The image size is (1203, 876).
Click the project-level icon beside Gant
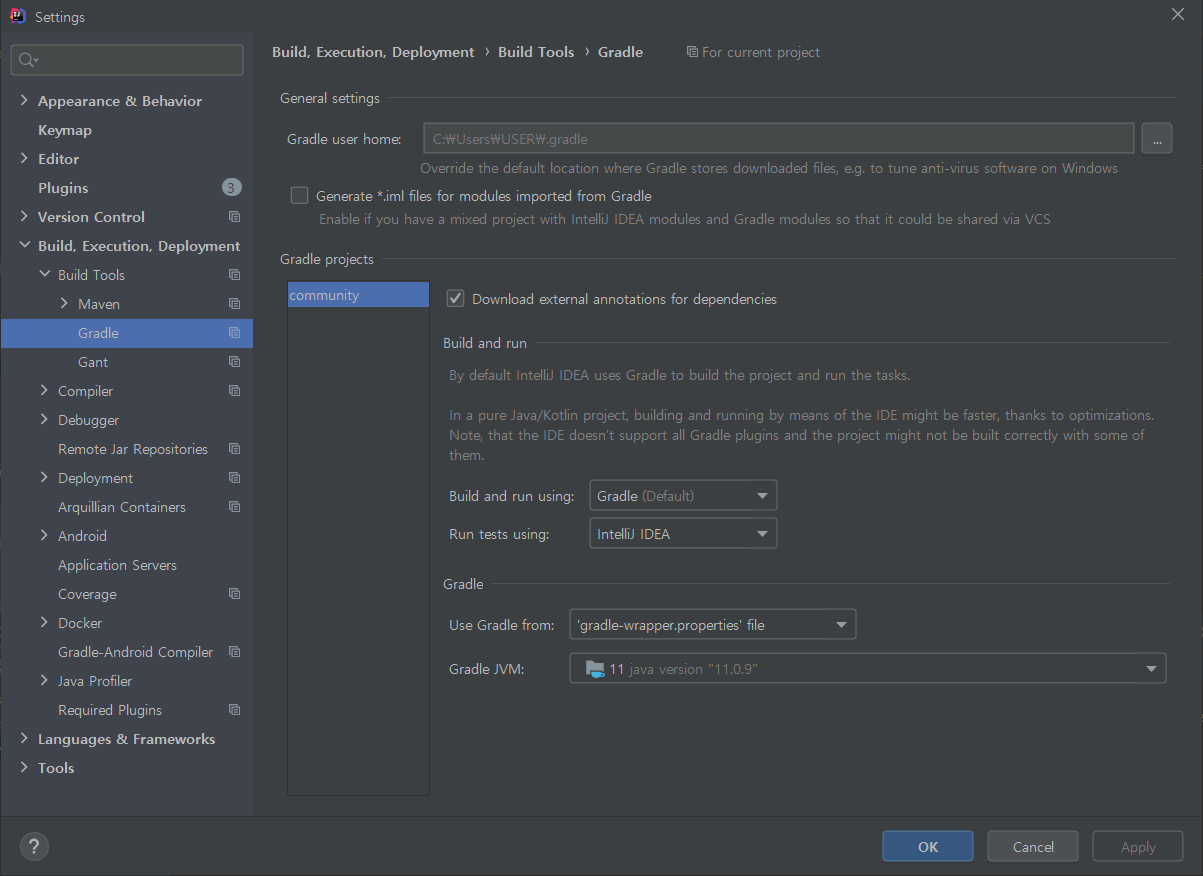234,362
